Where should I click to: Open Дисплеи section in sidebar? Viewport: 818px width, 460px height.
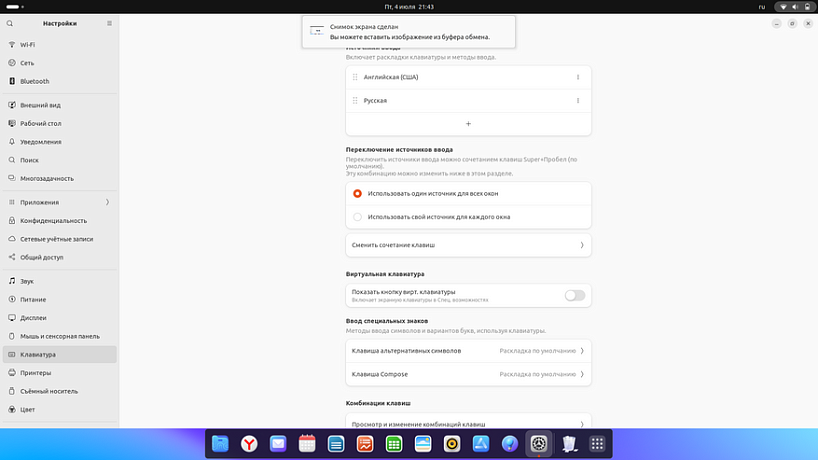(x=33, y=317)
